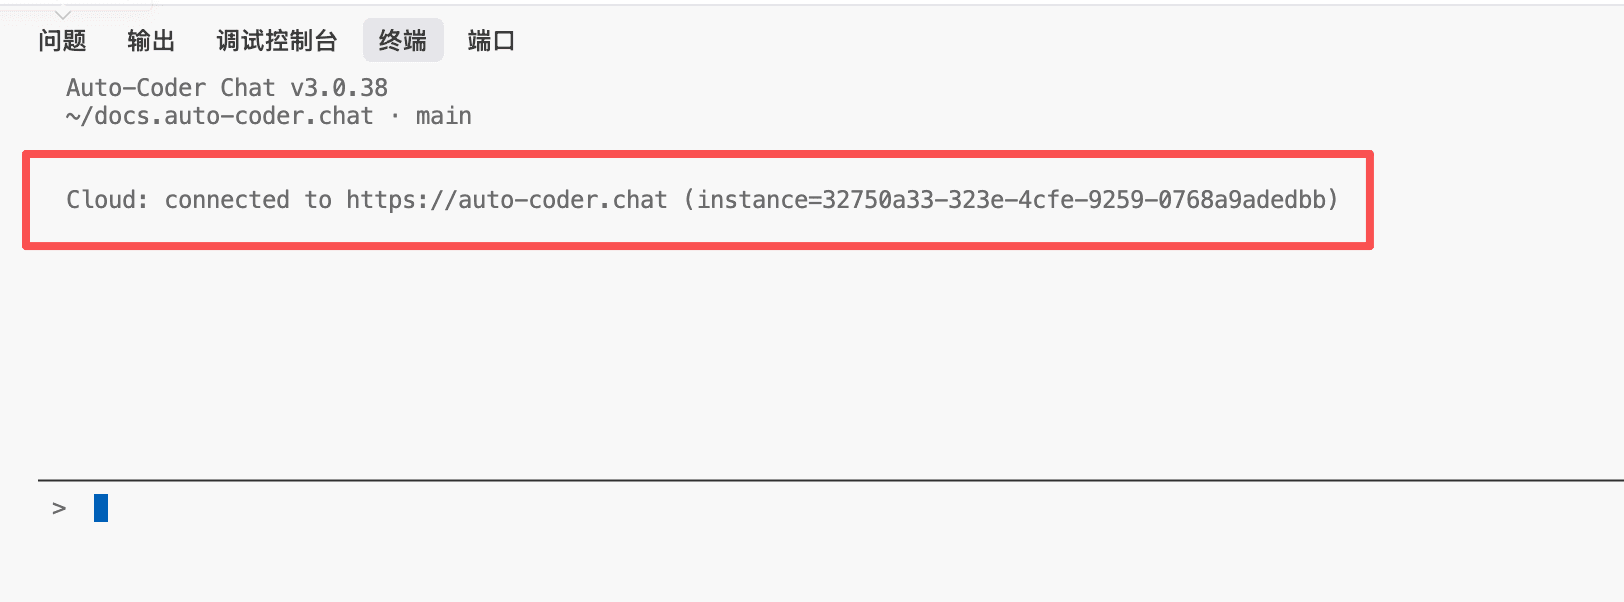Click the > prompt symbol
Screen dimensions: 1624x602
point(59,508)
